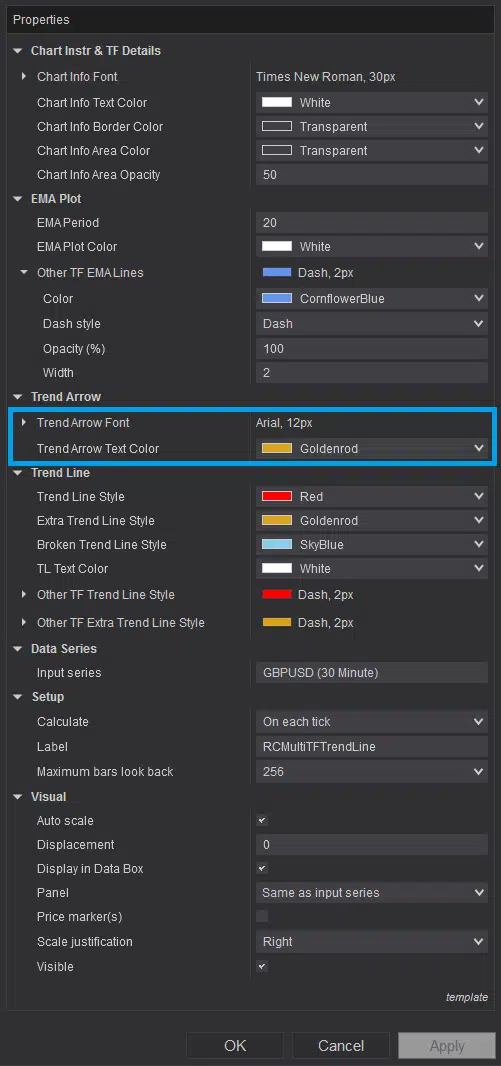Click the Cancel button
The width and height of the screenshot is (501, 1066).
point(341,1046)
